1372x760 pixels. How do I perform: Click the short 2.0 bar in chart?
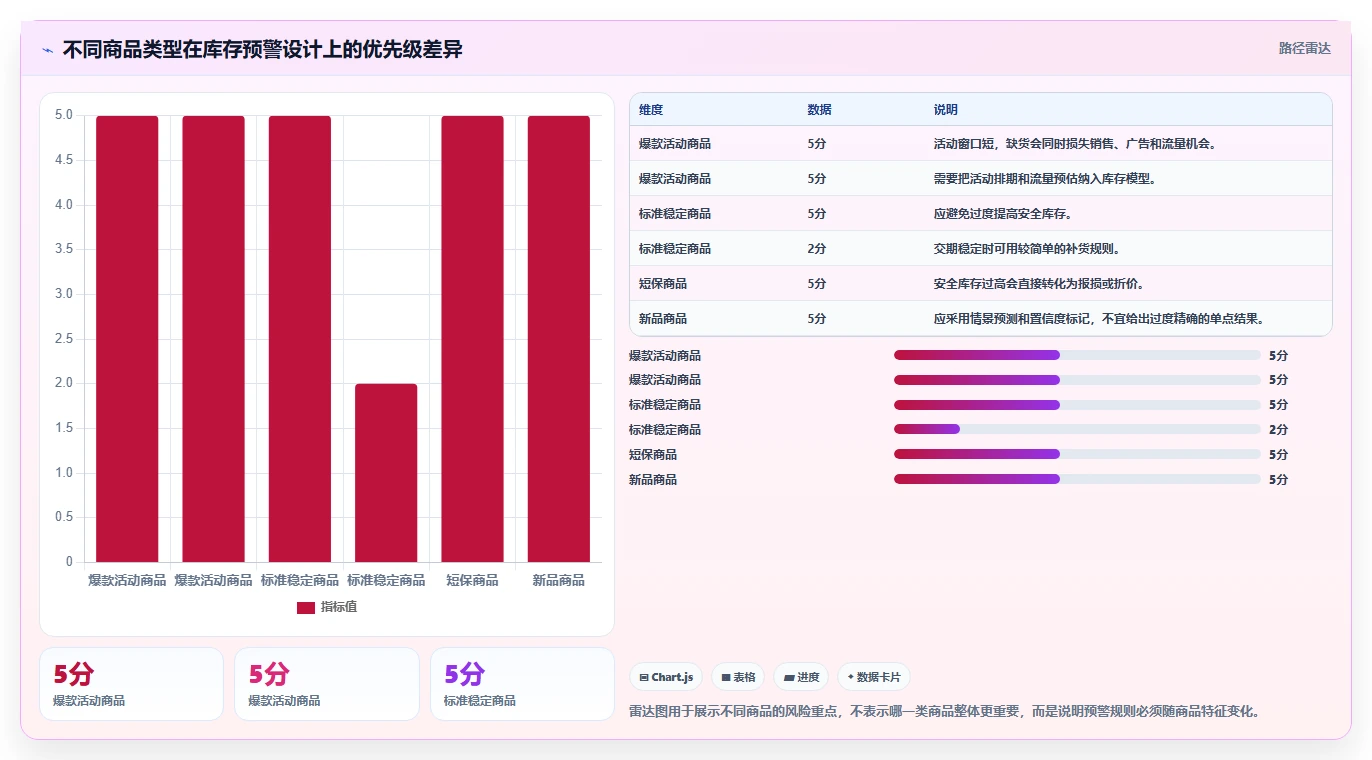[x=386, y=473]
